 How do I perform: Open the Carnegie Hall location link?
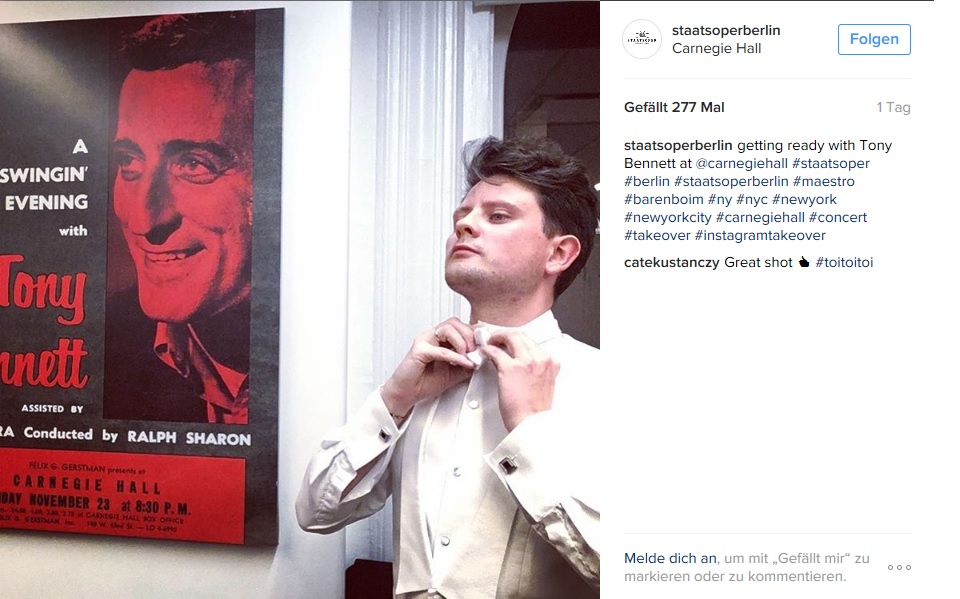point(716,48)
